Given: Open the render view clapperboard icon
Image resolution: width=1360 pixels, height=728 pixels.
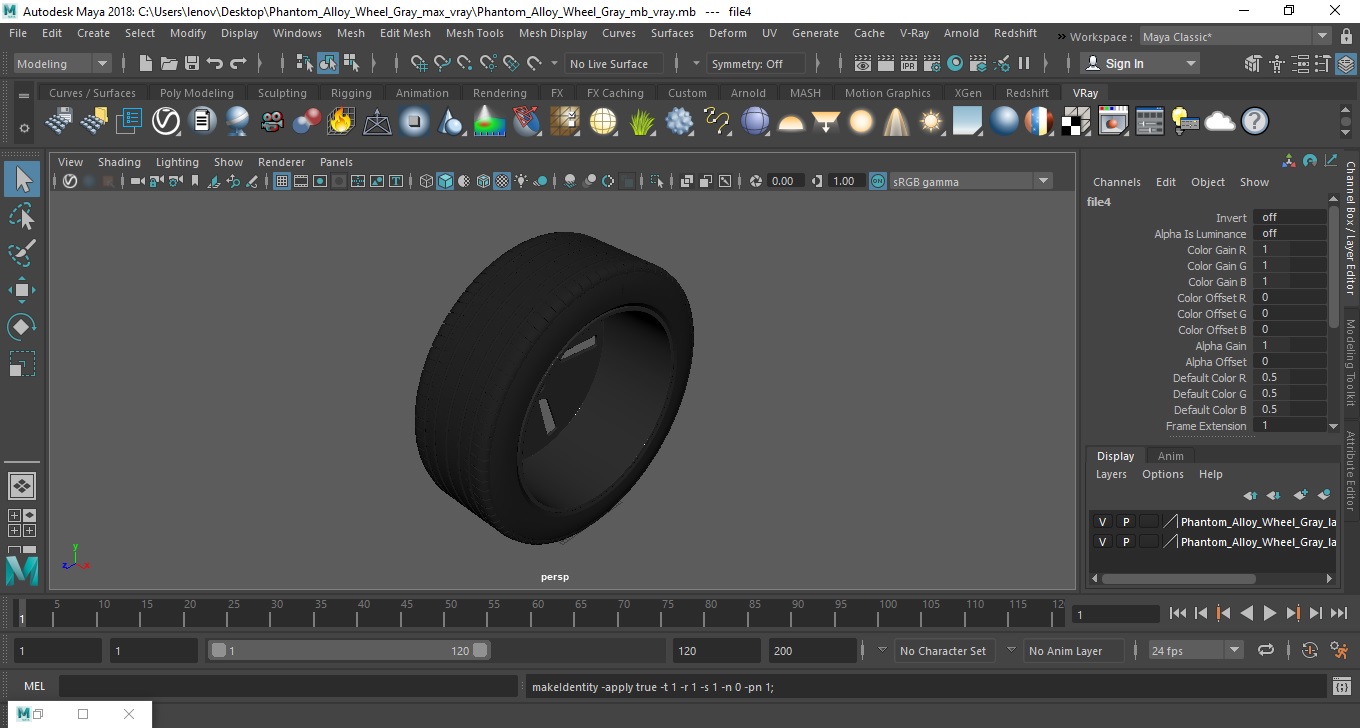Looking at the screenshot, I should (x=863, y=63).
